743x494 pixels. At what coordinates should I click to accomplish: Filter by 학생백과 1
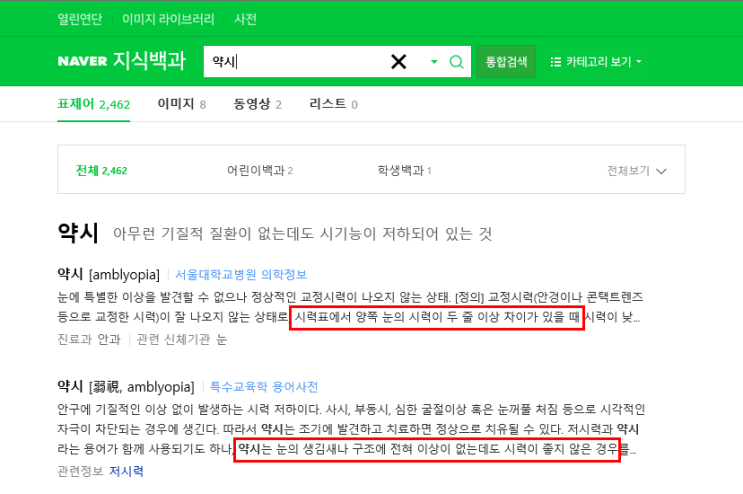(404, 171)
